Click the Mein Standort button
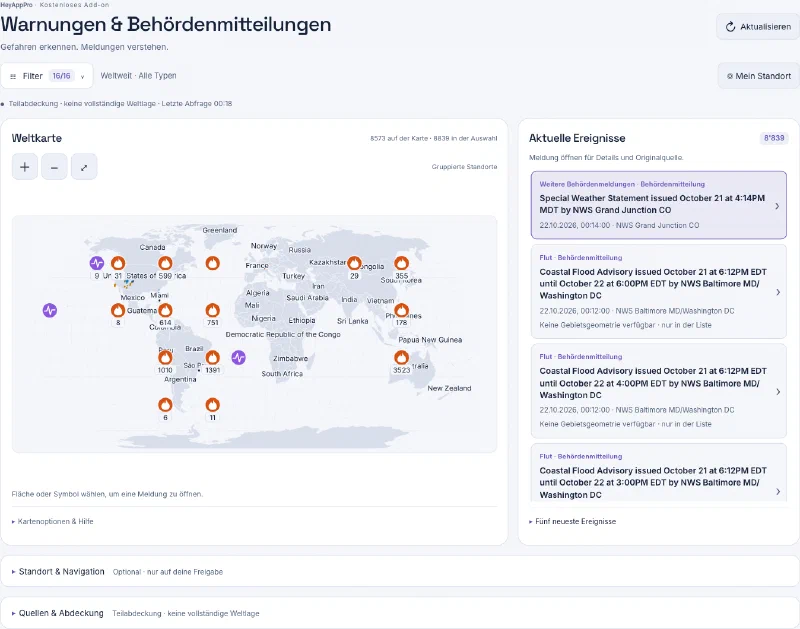Viewport: 800px width, 629px height. click(x=759, y=76)
